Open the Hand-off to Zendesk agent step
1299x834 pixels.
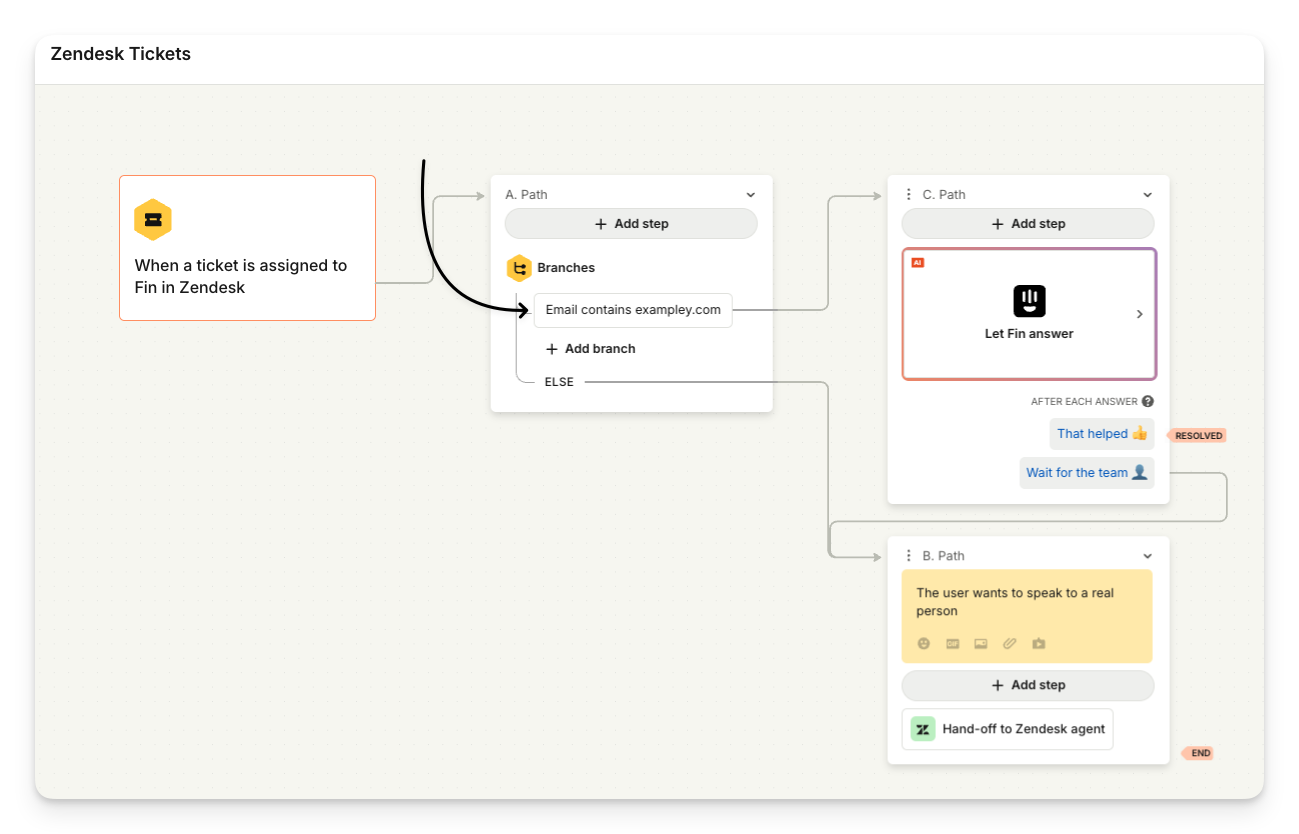pos(1007,729)
